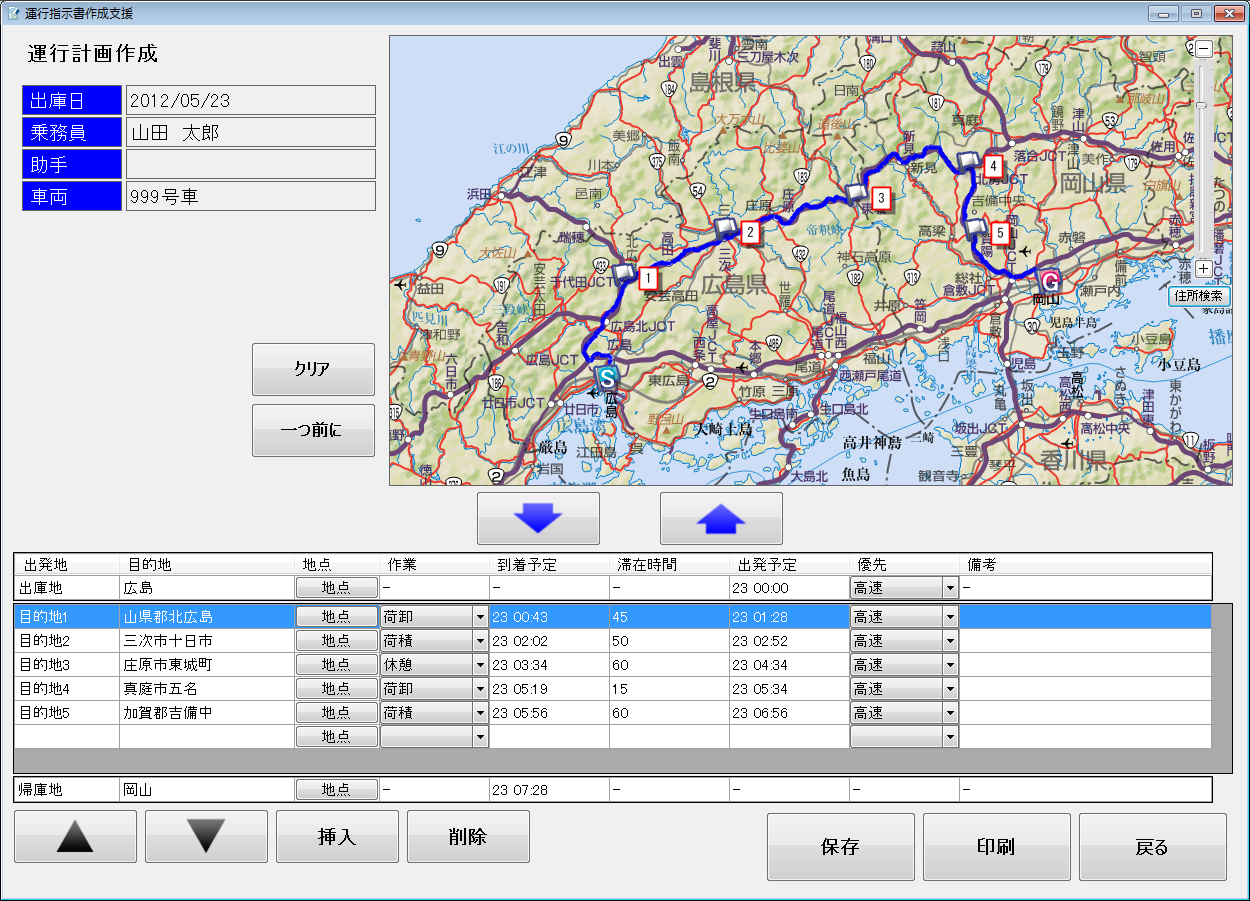Select the 真庭市五名 destination cell
This screenshot has height=901, width=1250.
[x=207, y=689]
